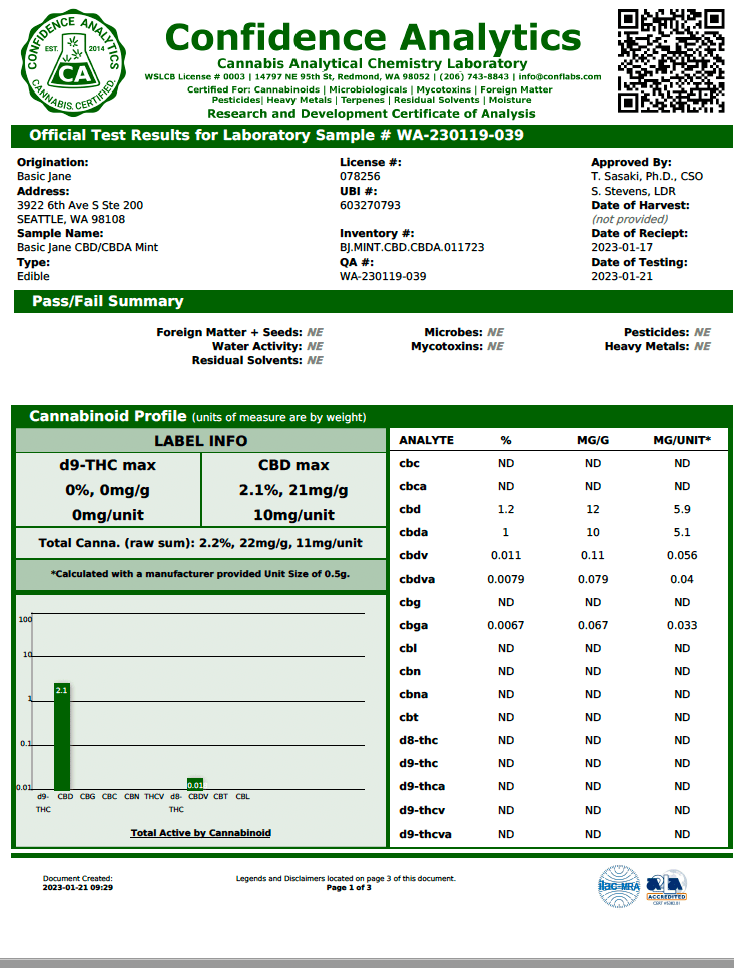Click the SEATTLE, WA 98108 text

click(x=71, y=219)
